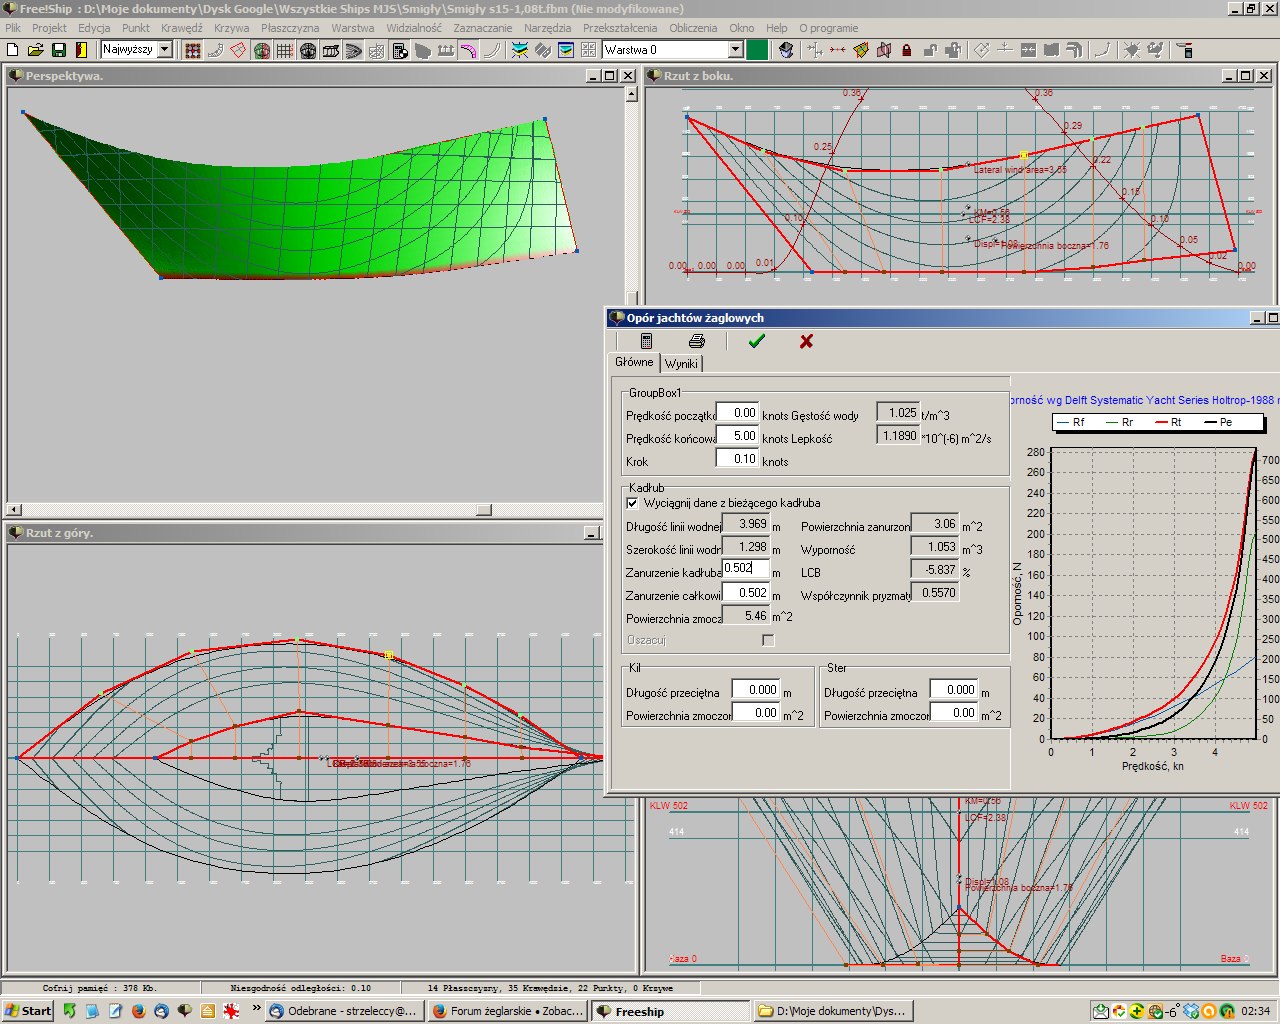Click the printer icon in the resistance dialog

(697, 341)
